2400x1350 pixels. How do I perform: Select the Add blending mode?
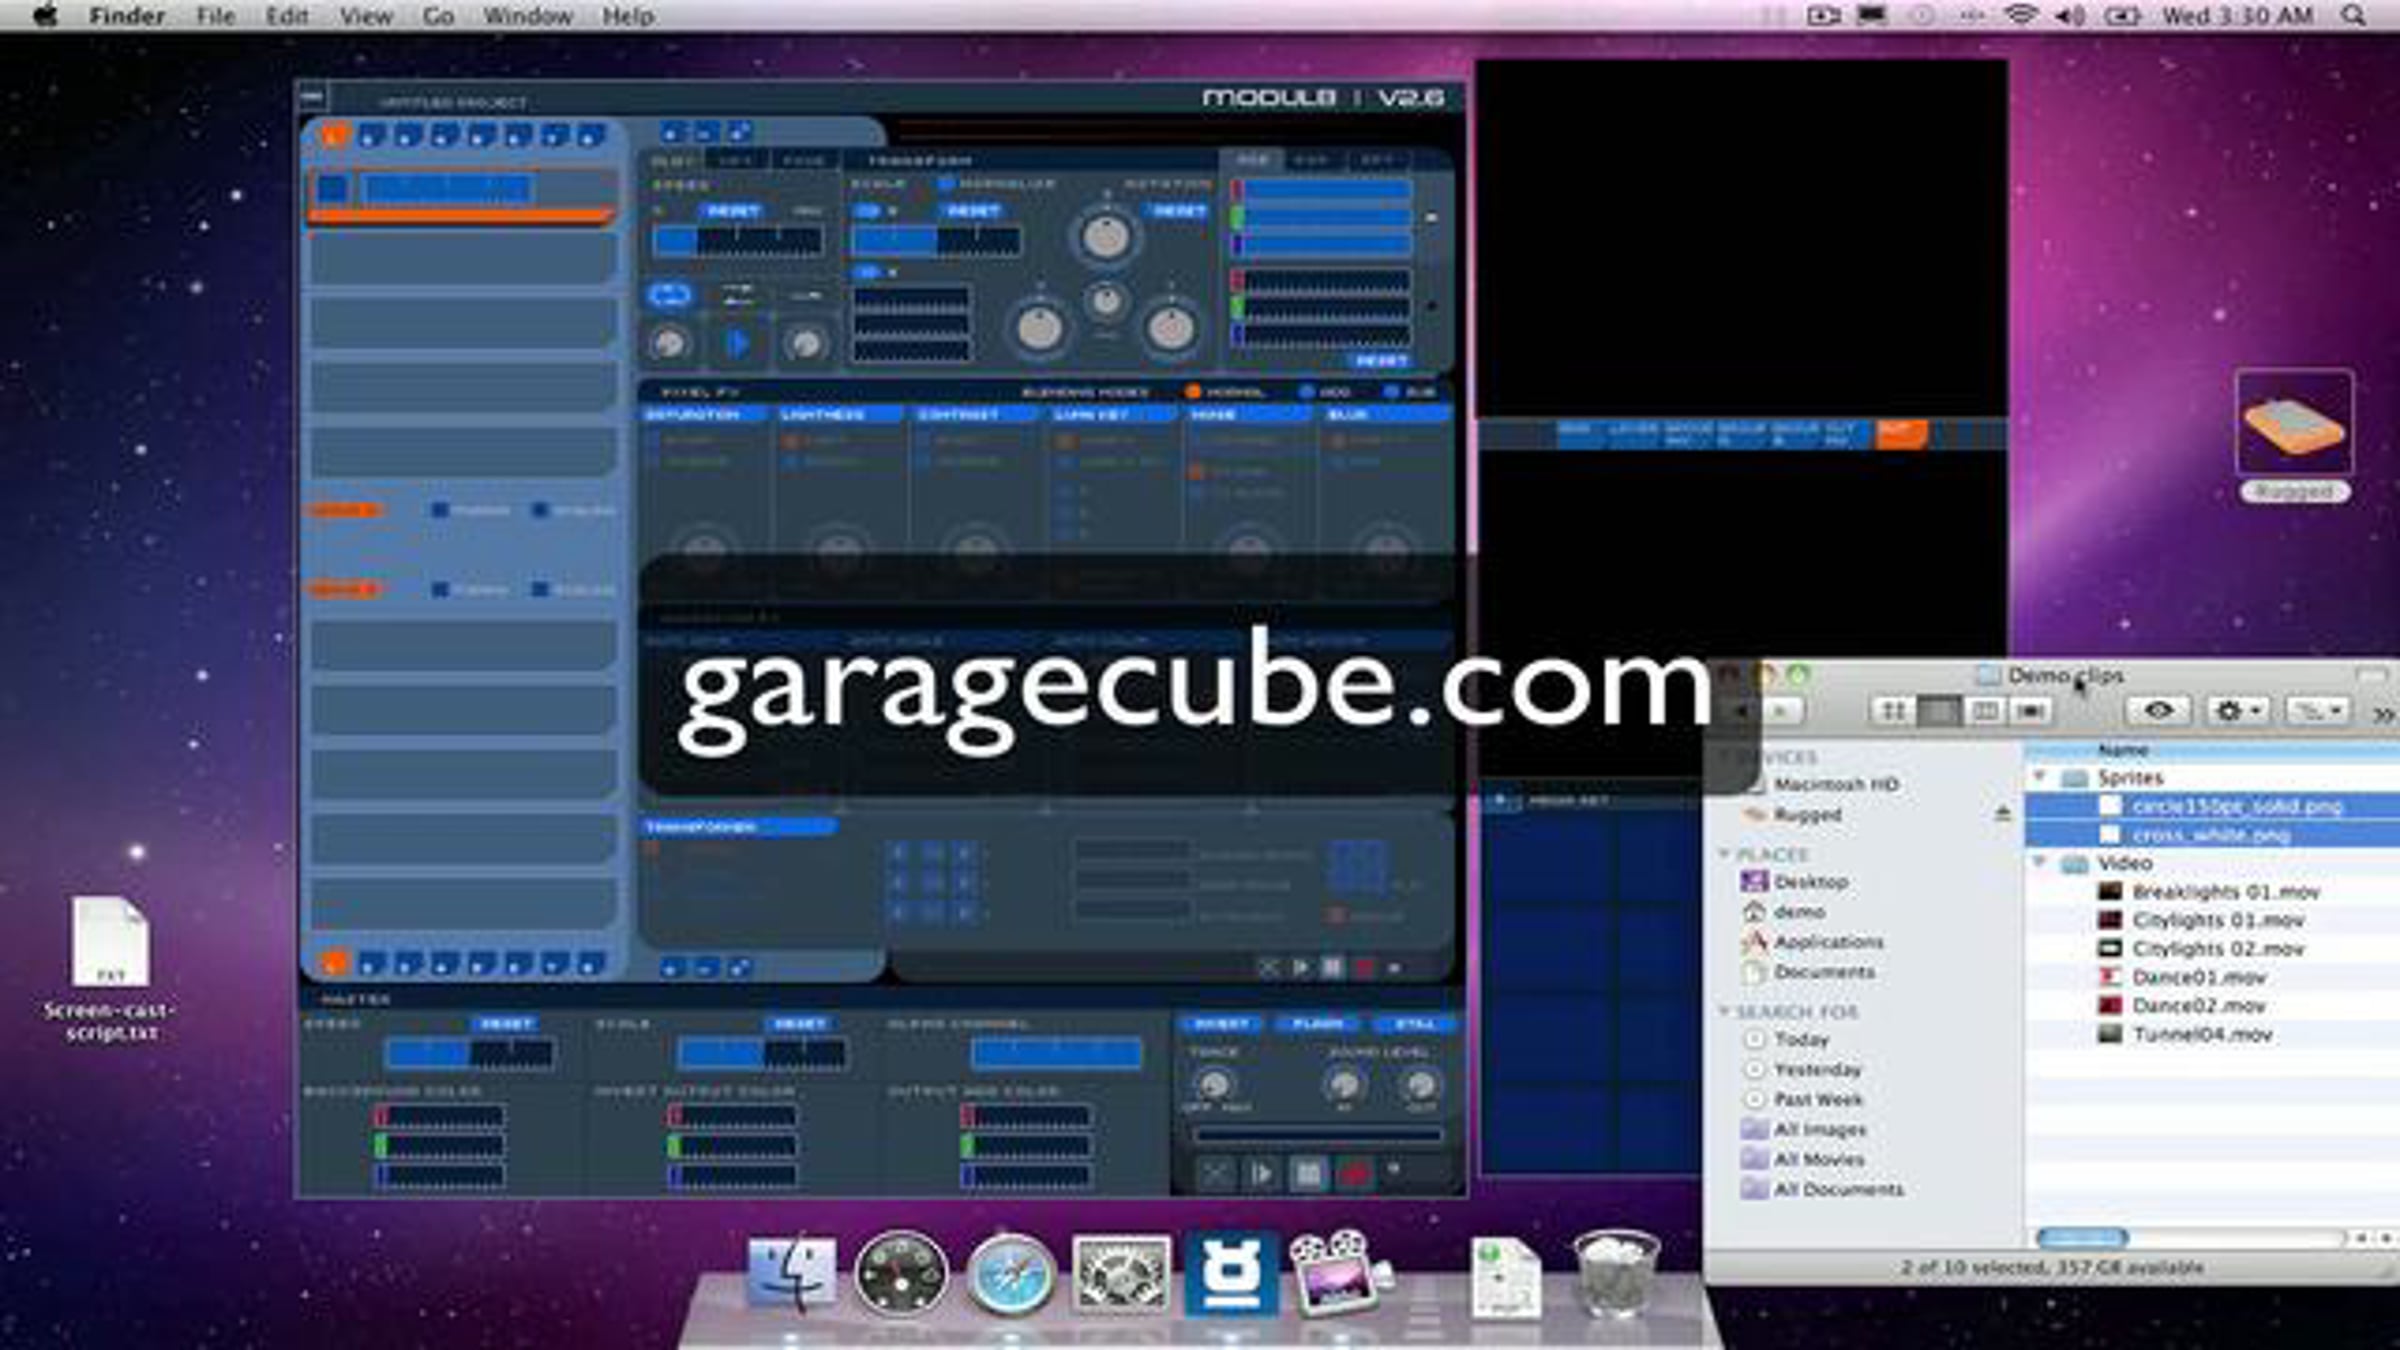coord(1305,392)
